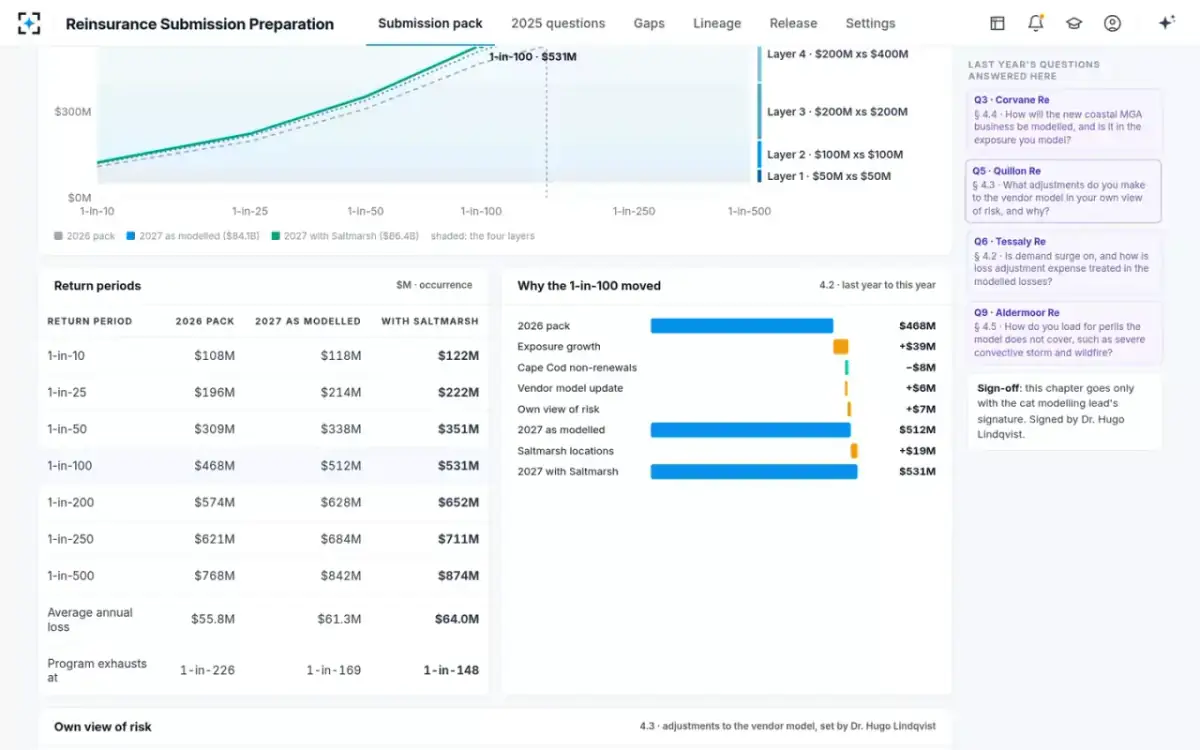The width and height of the screenshot is (1200, 750).
Task: Open the Q5 Quillon Re question card
Action: [x=1064, y=191]
